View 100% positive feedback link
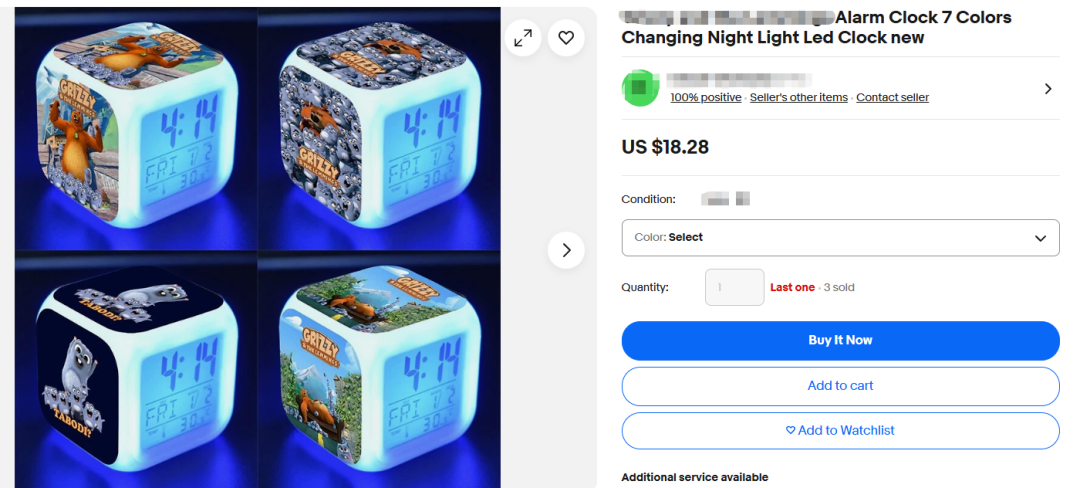Viewport: 1080px width, 488px height. pos(706,98)
